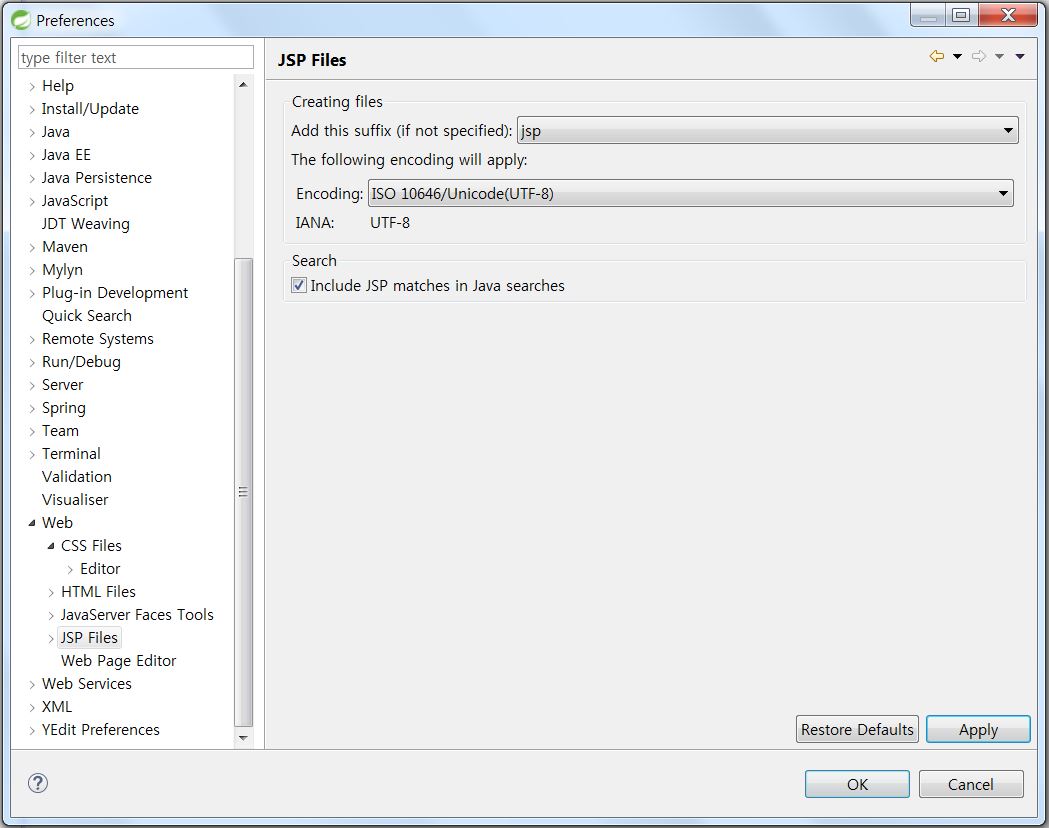1049x828 pixels.
Task: Select Web Services in the tree
Action: coord(86,684)
